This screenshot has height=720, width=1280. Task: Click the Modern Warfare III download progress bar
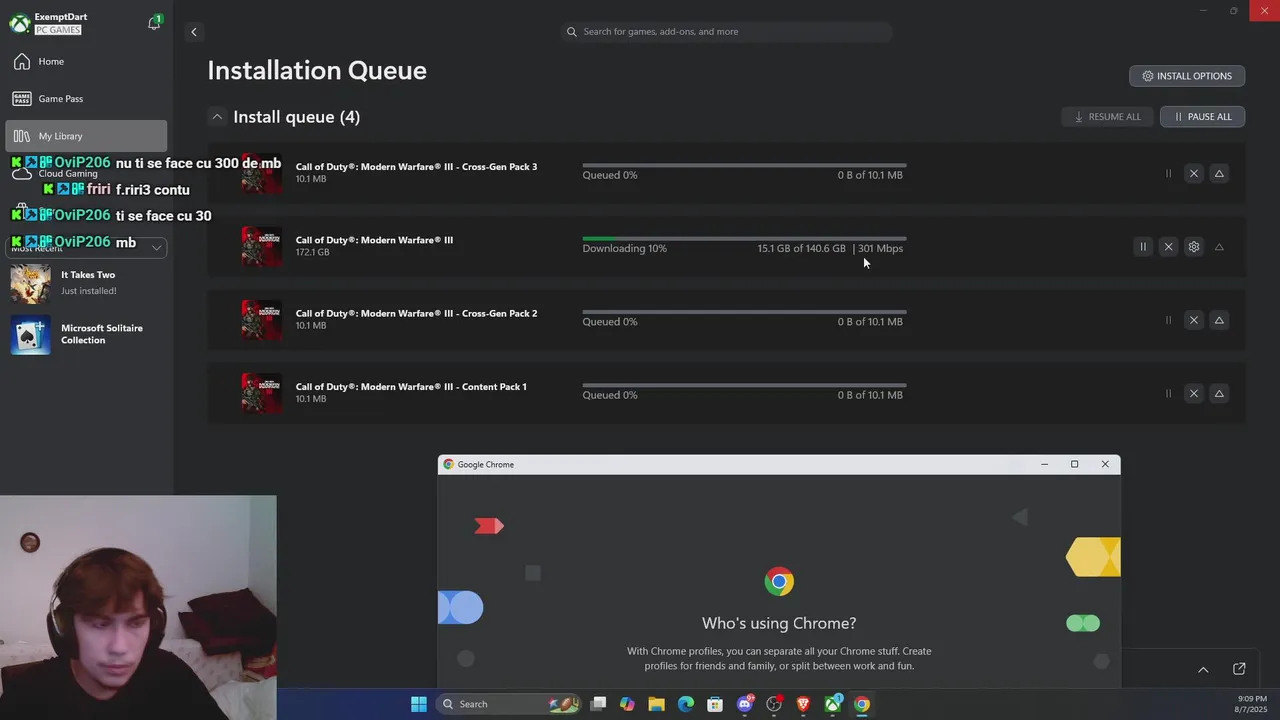point(744,238)
